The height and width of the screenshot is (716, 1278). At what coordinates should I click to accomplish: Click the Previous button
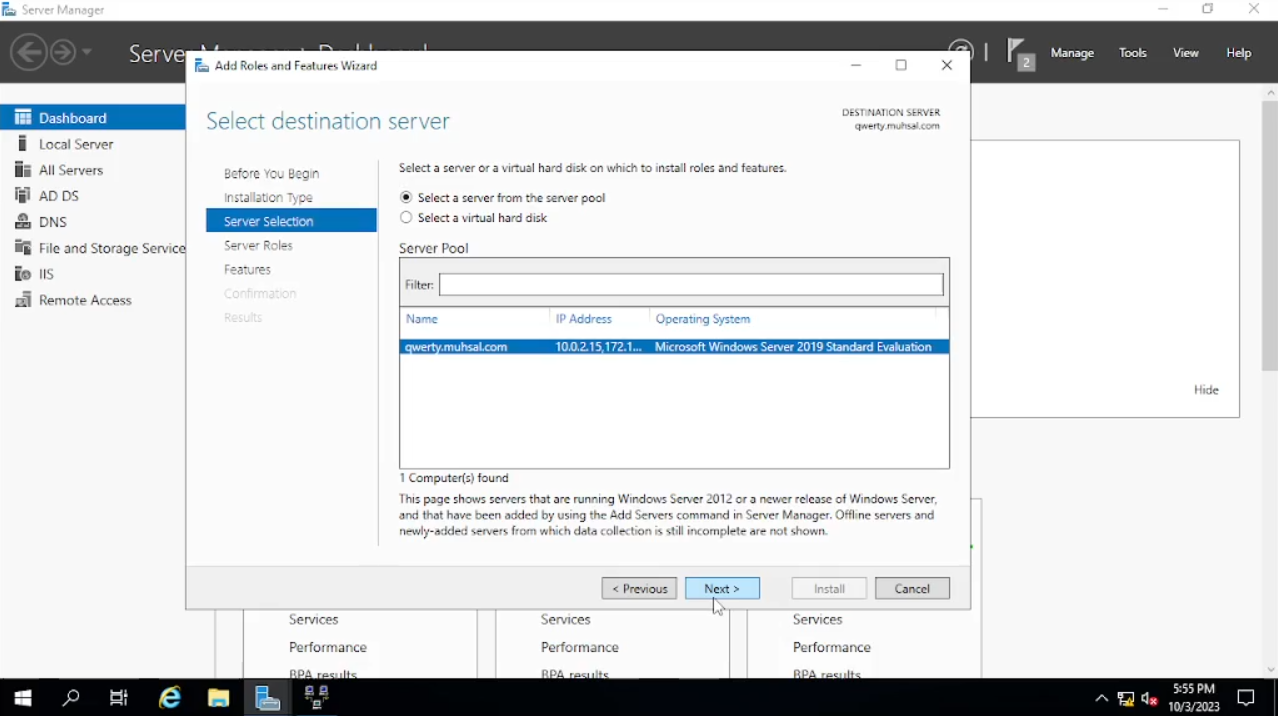(x=639, y=589)
